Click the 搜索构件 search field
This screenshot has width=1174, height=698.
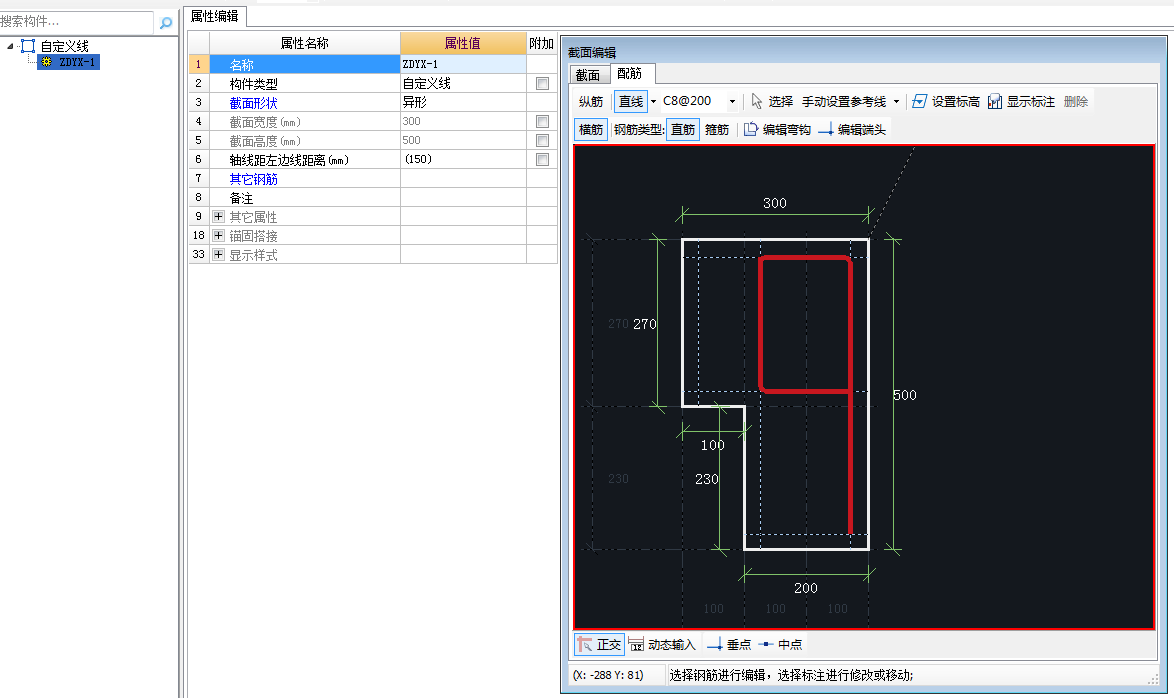click(76, 22)
